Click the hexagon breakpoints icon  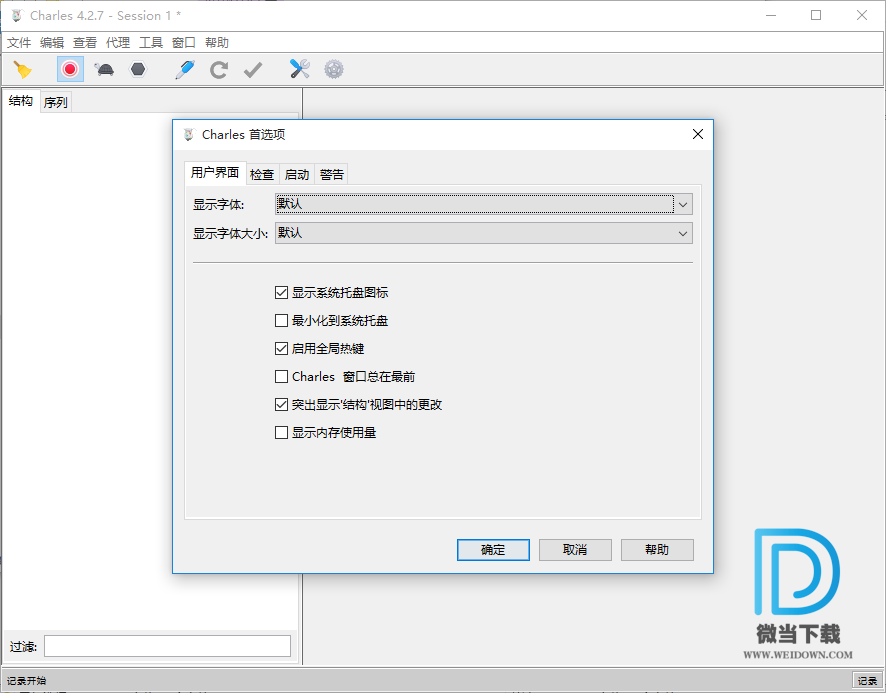(138, 70)
